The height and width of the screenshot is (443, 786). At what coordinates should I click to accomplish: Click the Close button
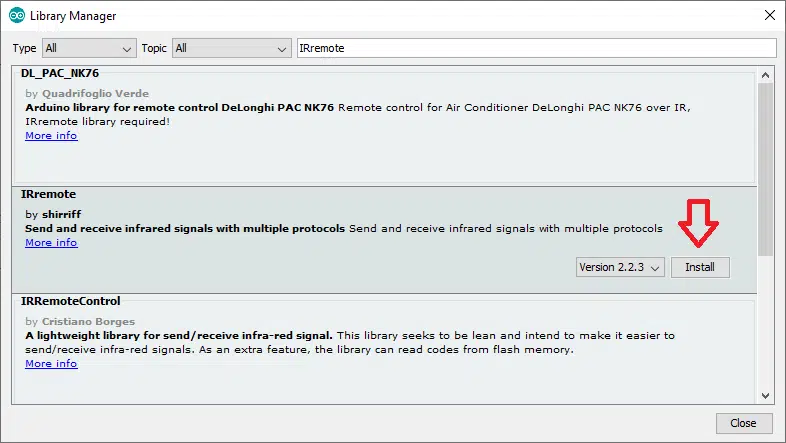point(743,423)
